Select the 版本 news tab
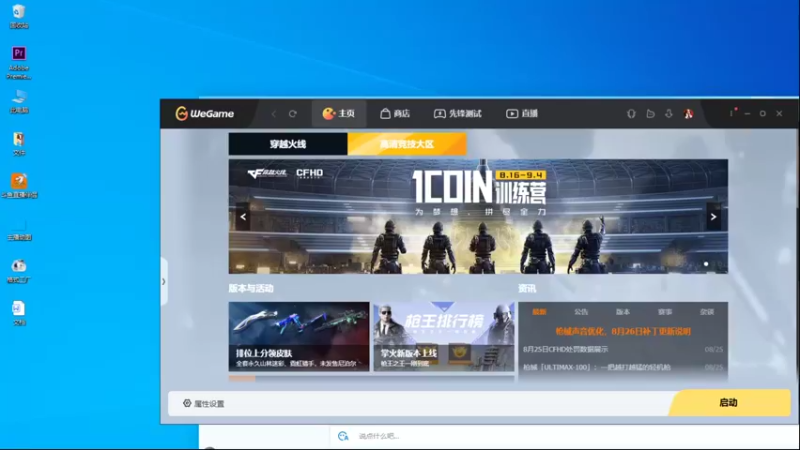Screen dimensions: 800x450 pyautogui.click(x=623, y=312)
